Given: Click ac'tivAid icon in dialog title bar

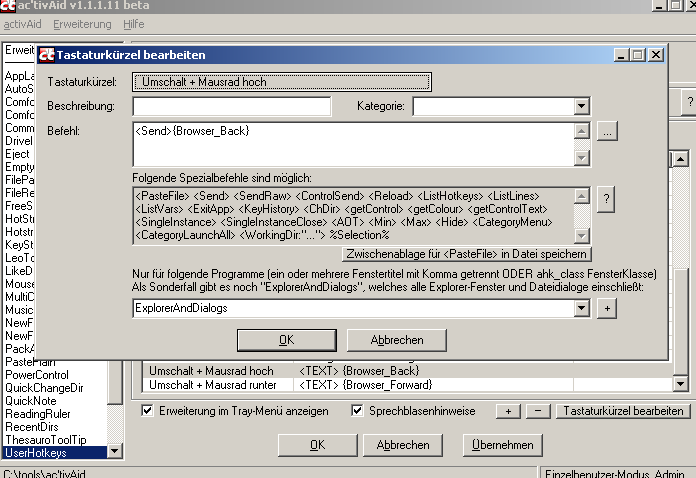Looking at the screenshot, I should tap(46, 55).
